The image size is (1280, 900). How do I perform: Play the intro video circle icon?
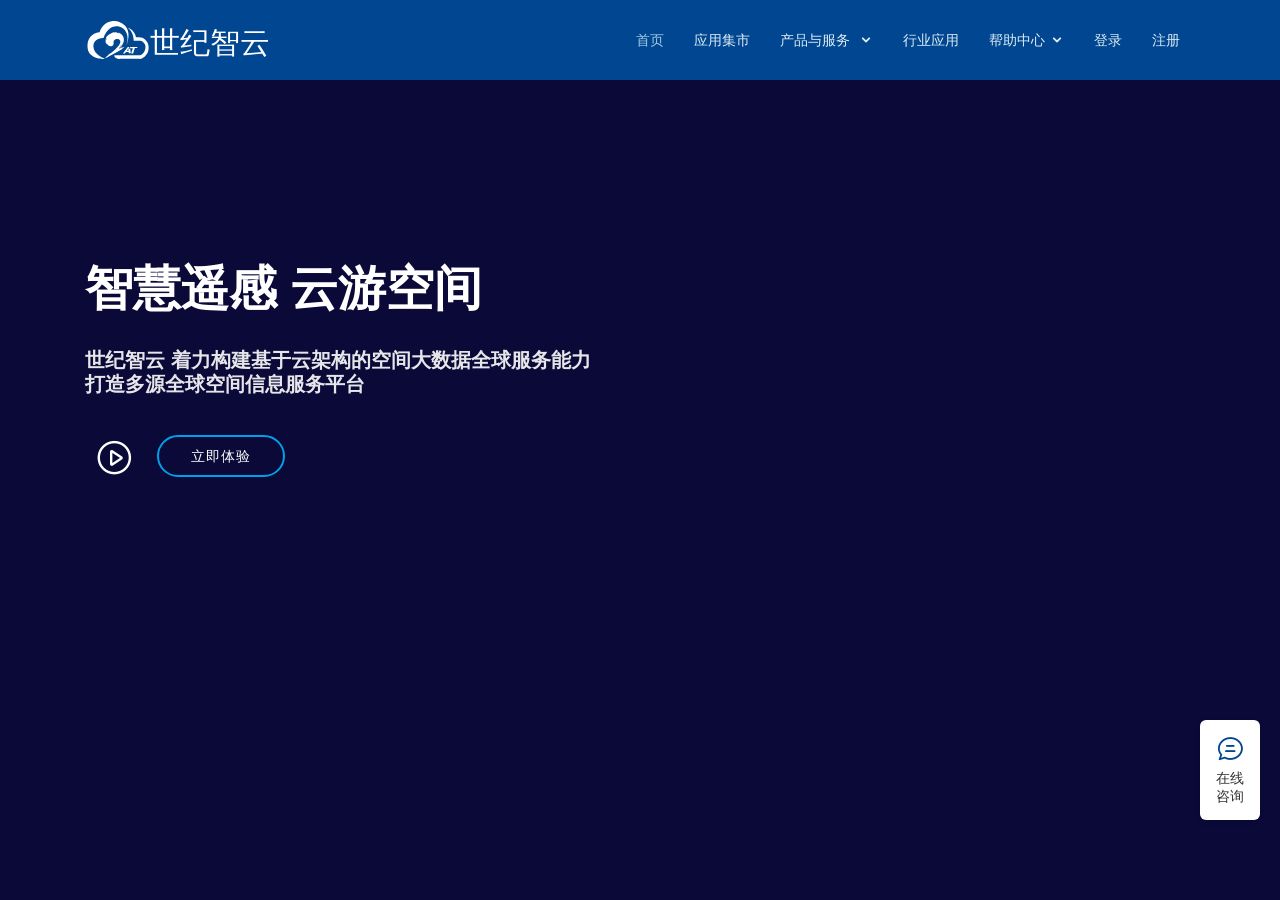click(x=114, y=458)
